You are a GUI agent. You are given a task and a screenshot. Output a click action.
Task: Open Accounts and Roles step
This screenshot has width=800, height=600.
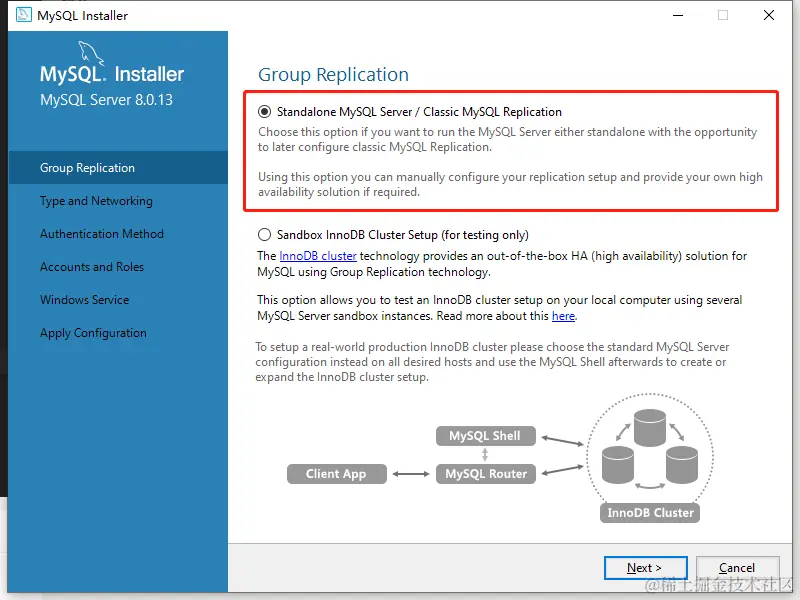[92, 267]
